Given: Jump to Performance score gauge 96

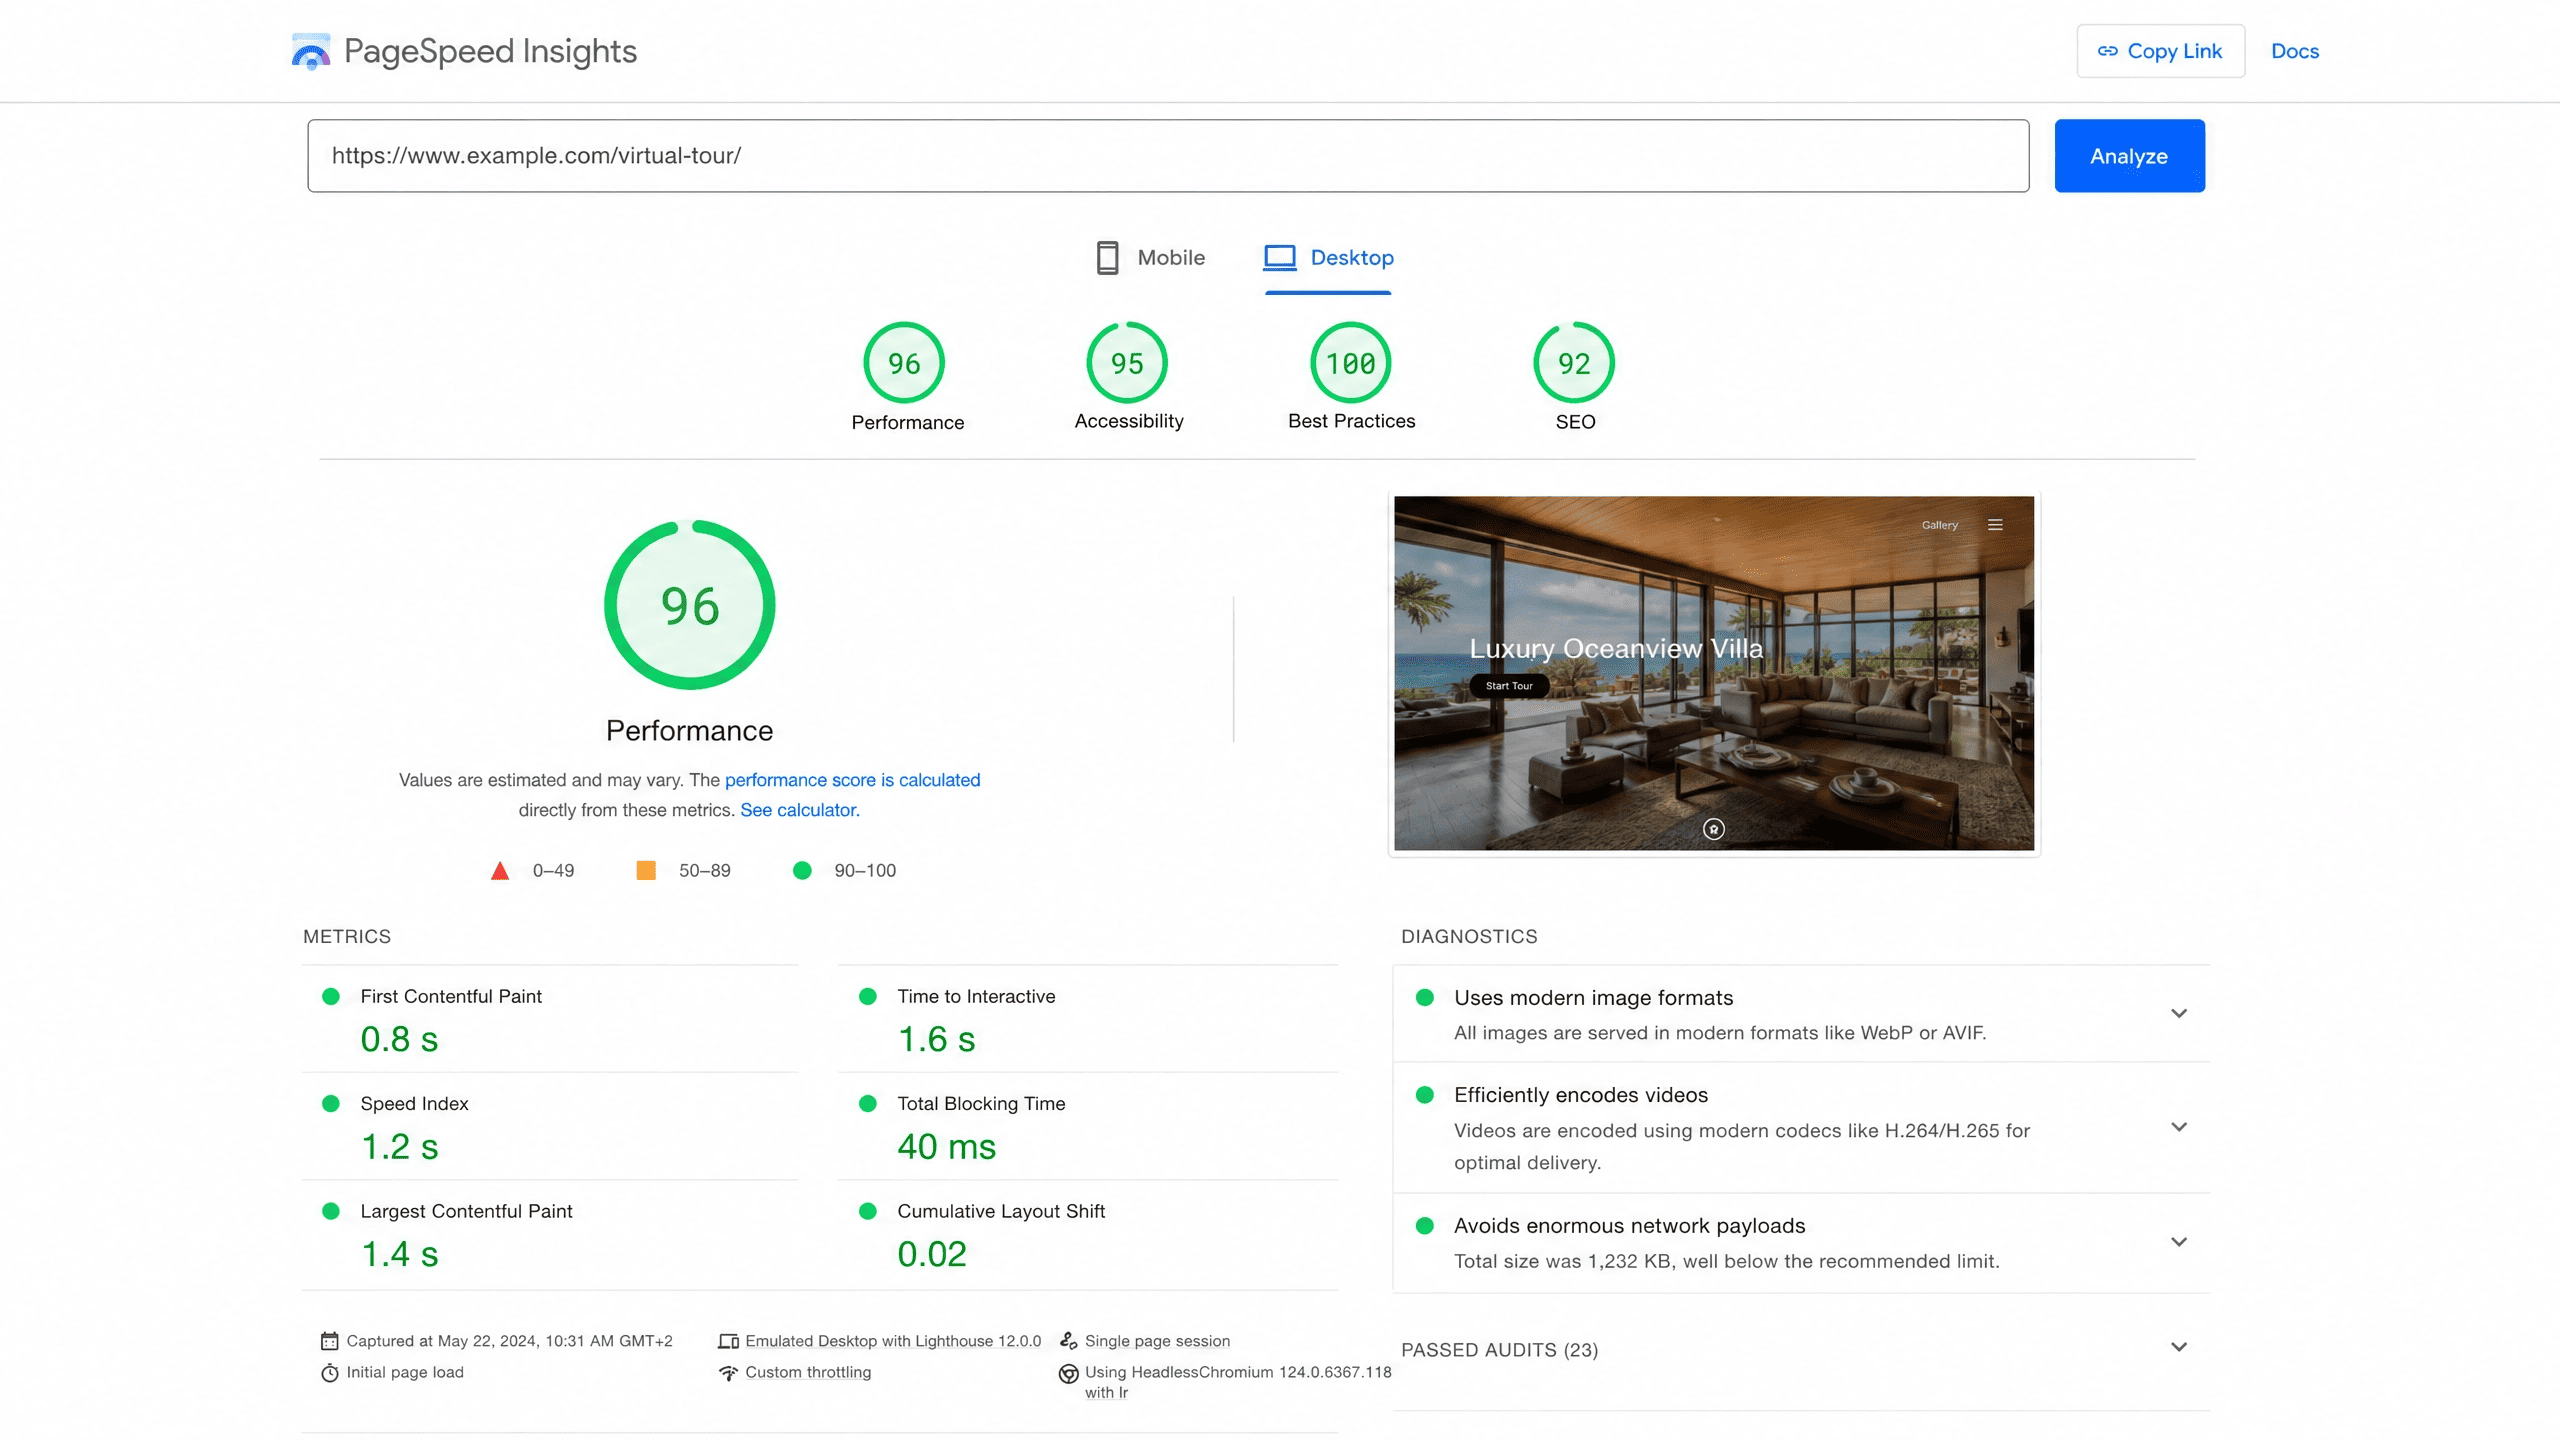Looking at the screenshot, I should pyautogui.click(x=904, y=363).
